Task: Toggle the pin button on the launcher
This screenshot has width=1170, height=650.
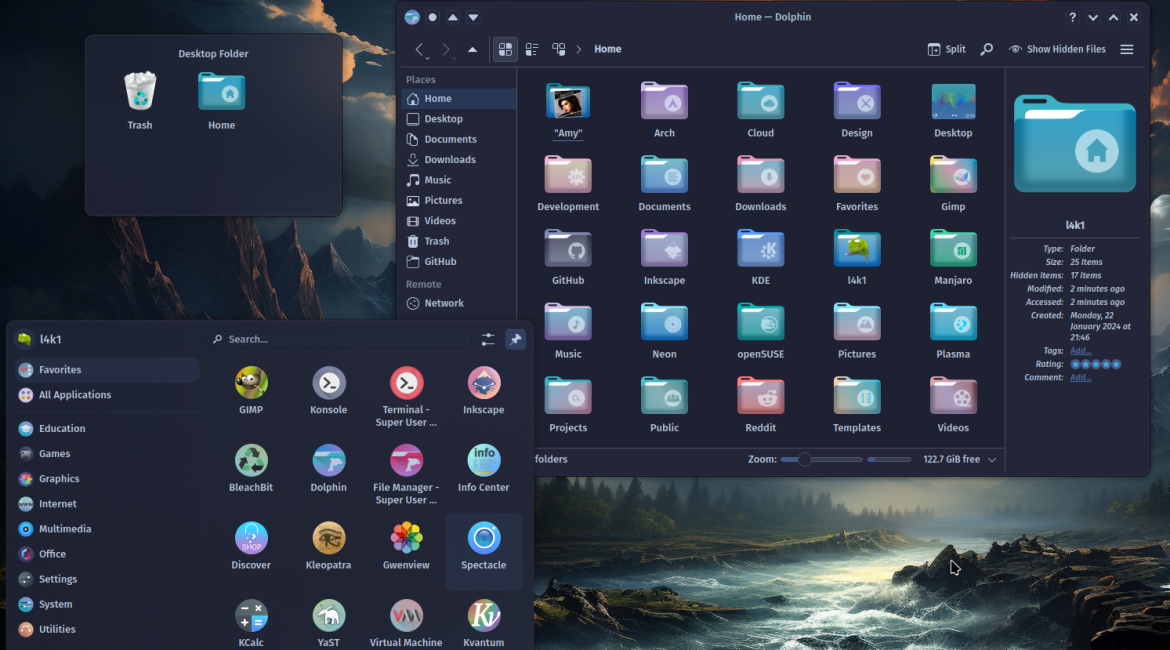Action: tap(515, 340)
